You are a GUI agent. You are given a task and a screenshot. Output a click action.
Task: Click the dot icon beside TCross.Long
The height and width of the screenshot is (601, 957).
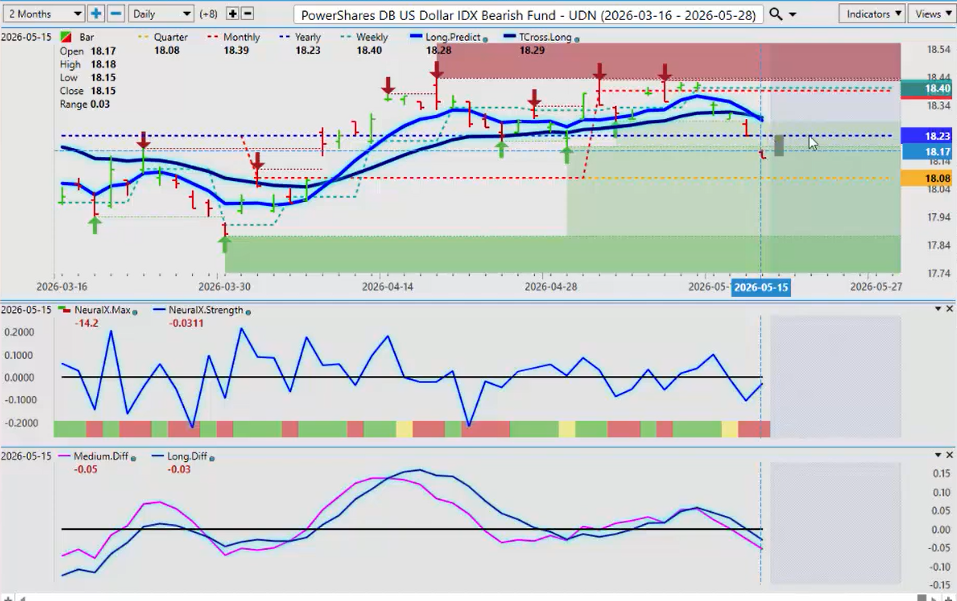click(x=577, y=39)
